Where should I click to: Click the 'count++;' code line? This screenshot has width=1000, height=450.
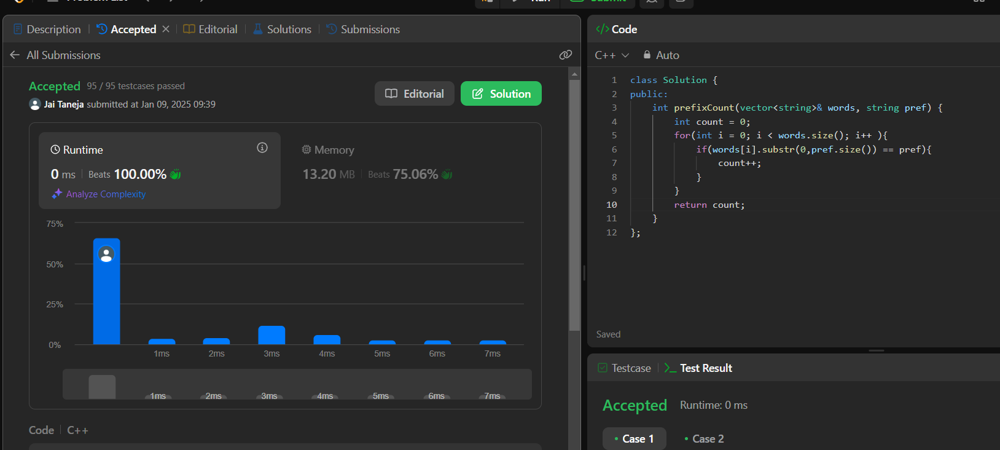pyautogui.click(x=740, y=163)
